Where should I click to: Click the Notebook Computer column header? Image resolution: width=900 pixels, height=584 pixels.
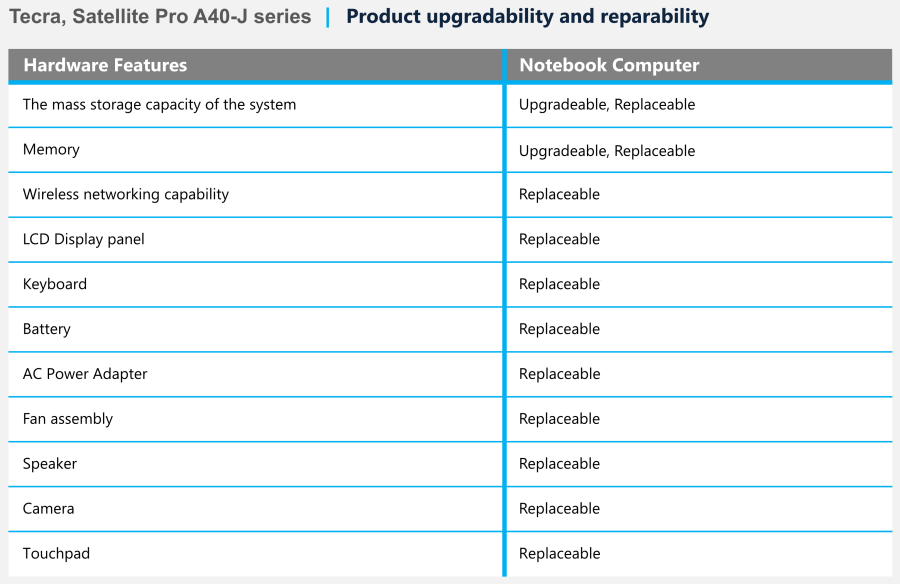click(609, 66)
